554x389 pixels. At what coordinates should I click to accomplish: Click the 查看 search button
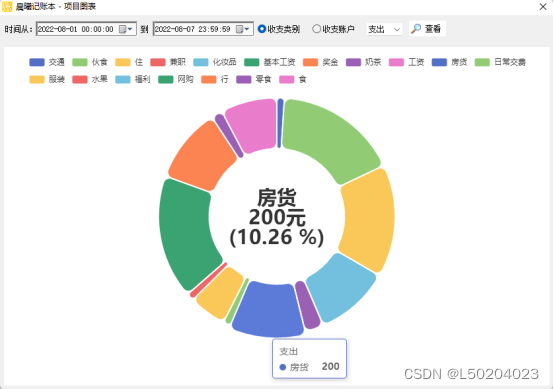point(427,29)
